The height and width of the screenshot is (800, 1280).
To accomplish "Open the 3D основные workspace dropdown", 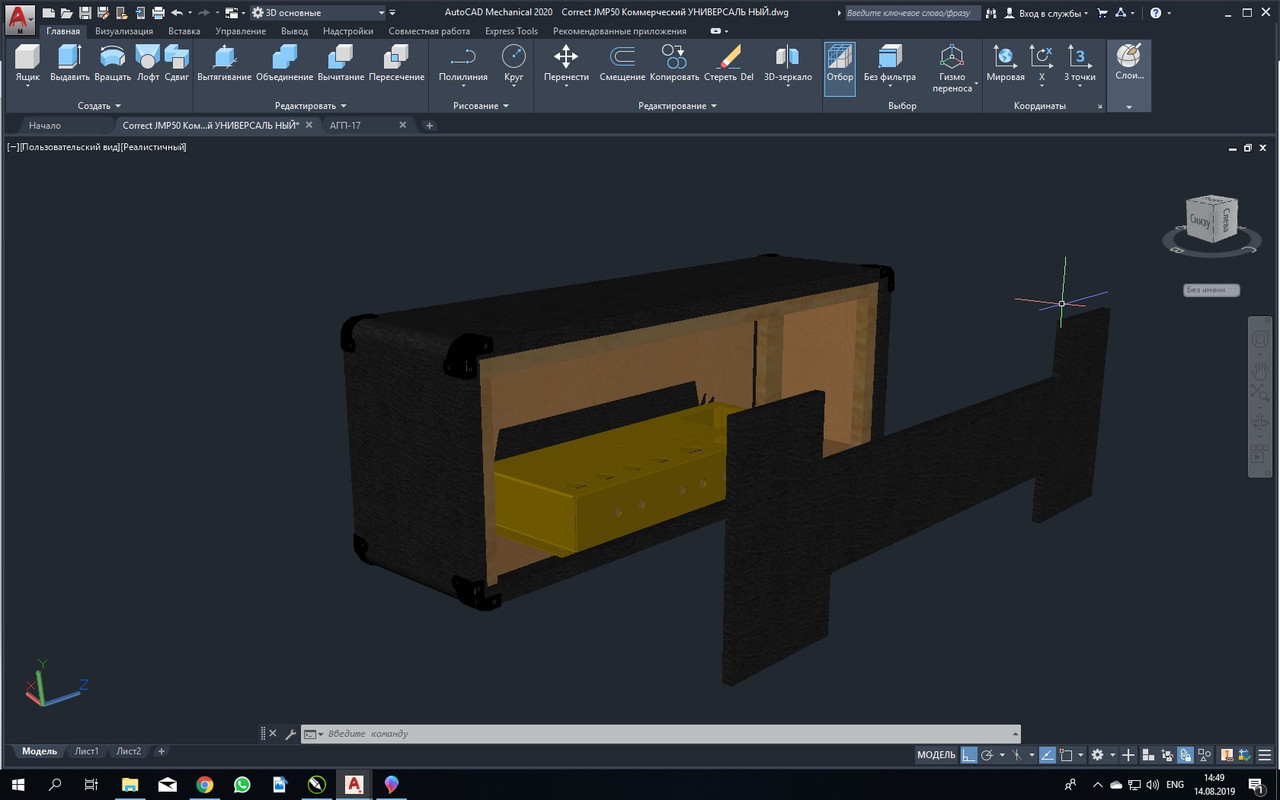I will (x=318, y=13).
